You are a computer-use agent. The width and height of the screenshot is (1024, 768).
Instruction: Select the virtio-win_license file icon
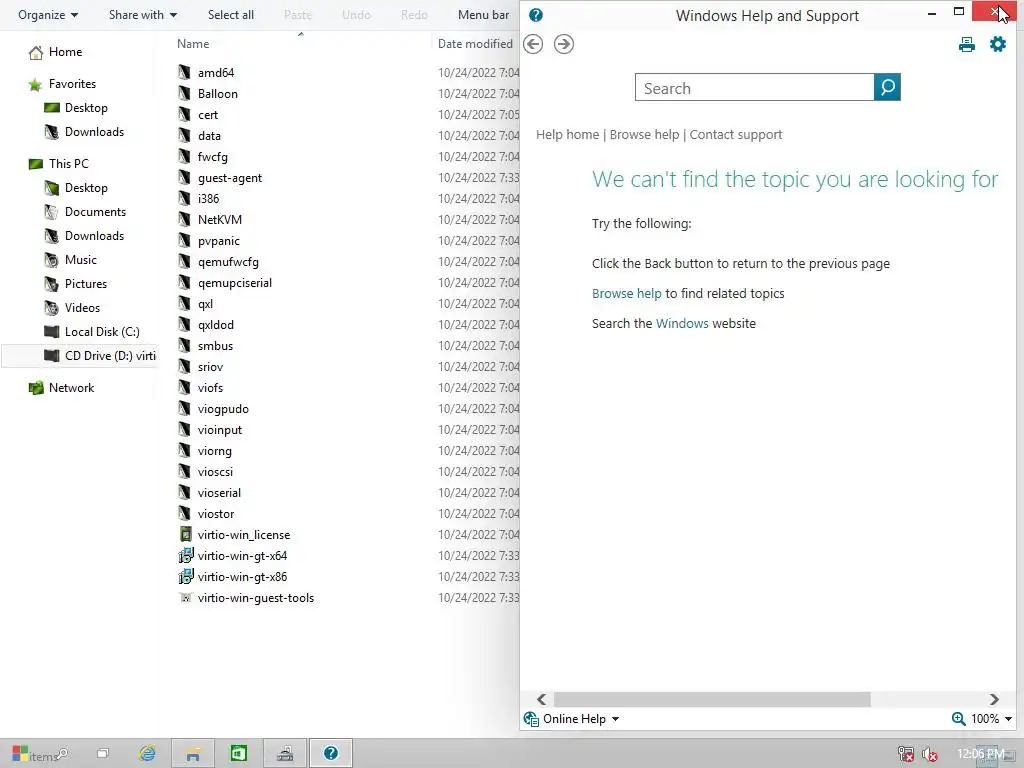coord(185,534)
